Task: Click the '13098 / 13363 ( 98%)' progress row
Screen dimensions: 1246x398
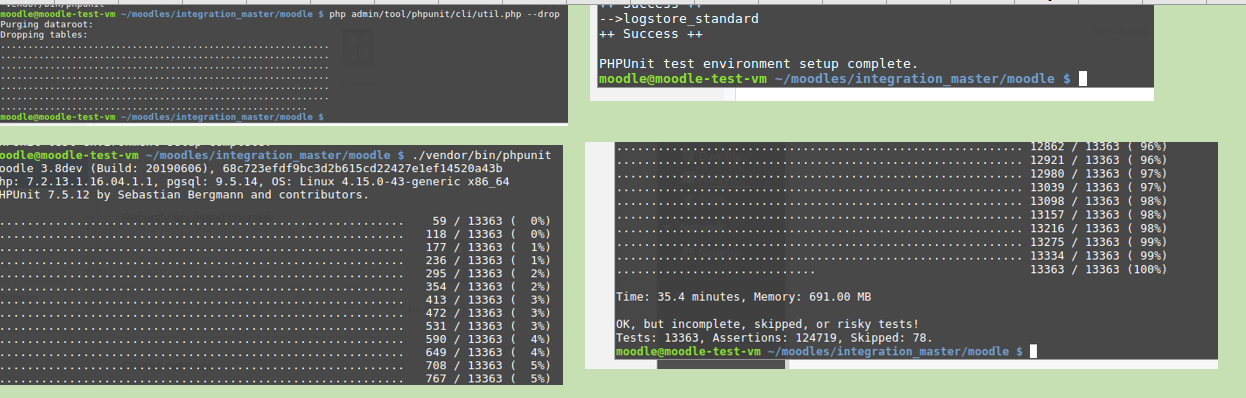Action: pos(891,201)
